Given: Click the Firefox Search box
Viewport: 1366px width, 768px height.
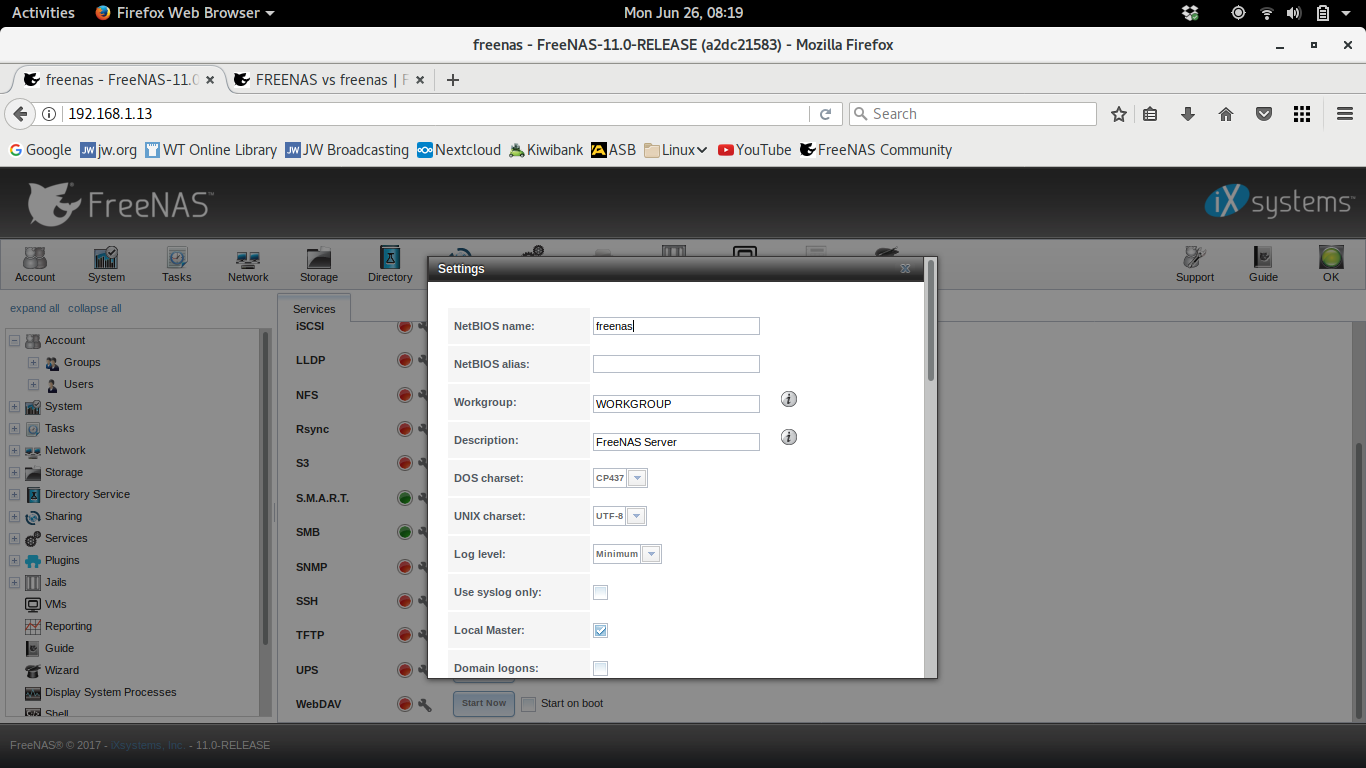Looking at the screenshot, I should click(x=972, y=114).
